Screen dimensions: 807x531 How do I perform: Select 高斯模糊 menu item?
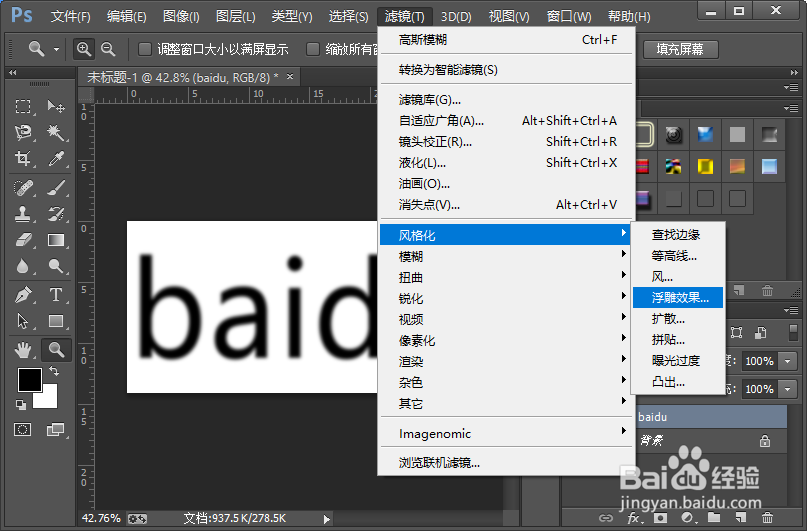[x=506, y=40]
